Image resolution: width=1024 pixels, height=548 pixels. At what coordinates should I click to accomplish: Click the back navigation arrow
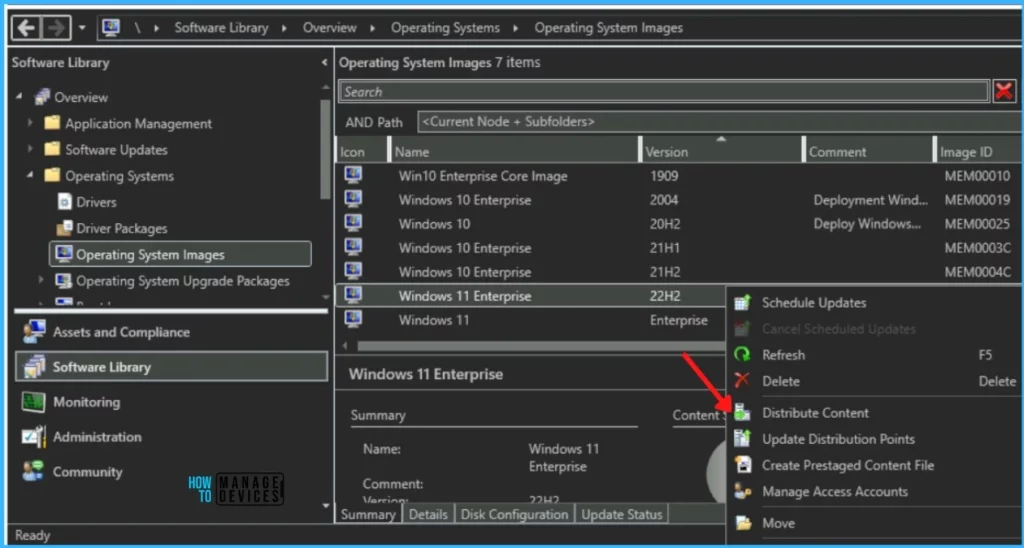27,28
